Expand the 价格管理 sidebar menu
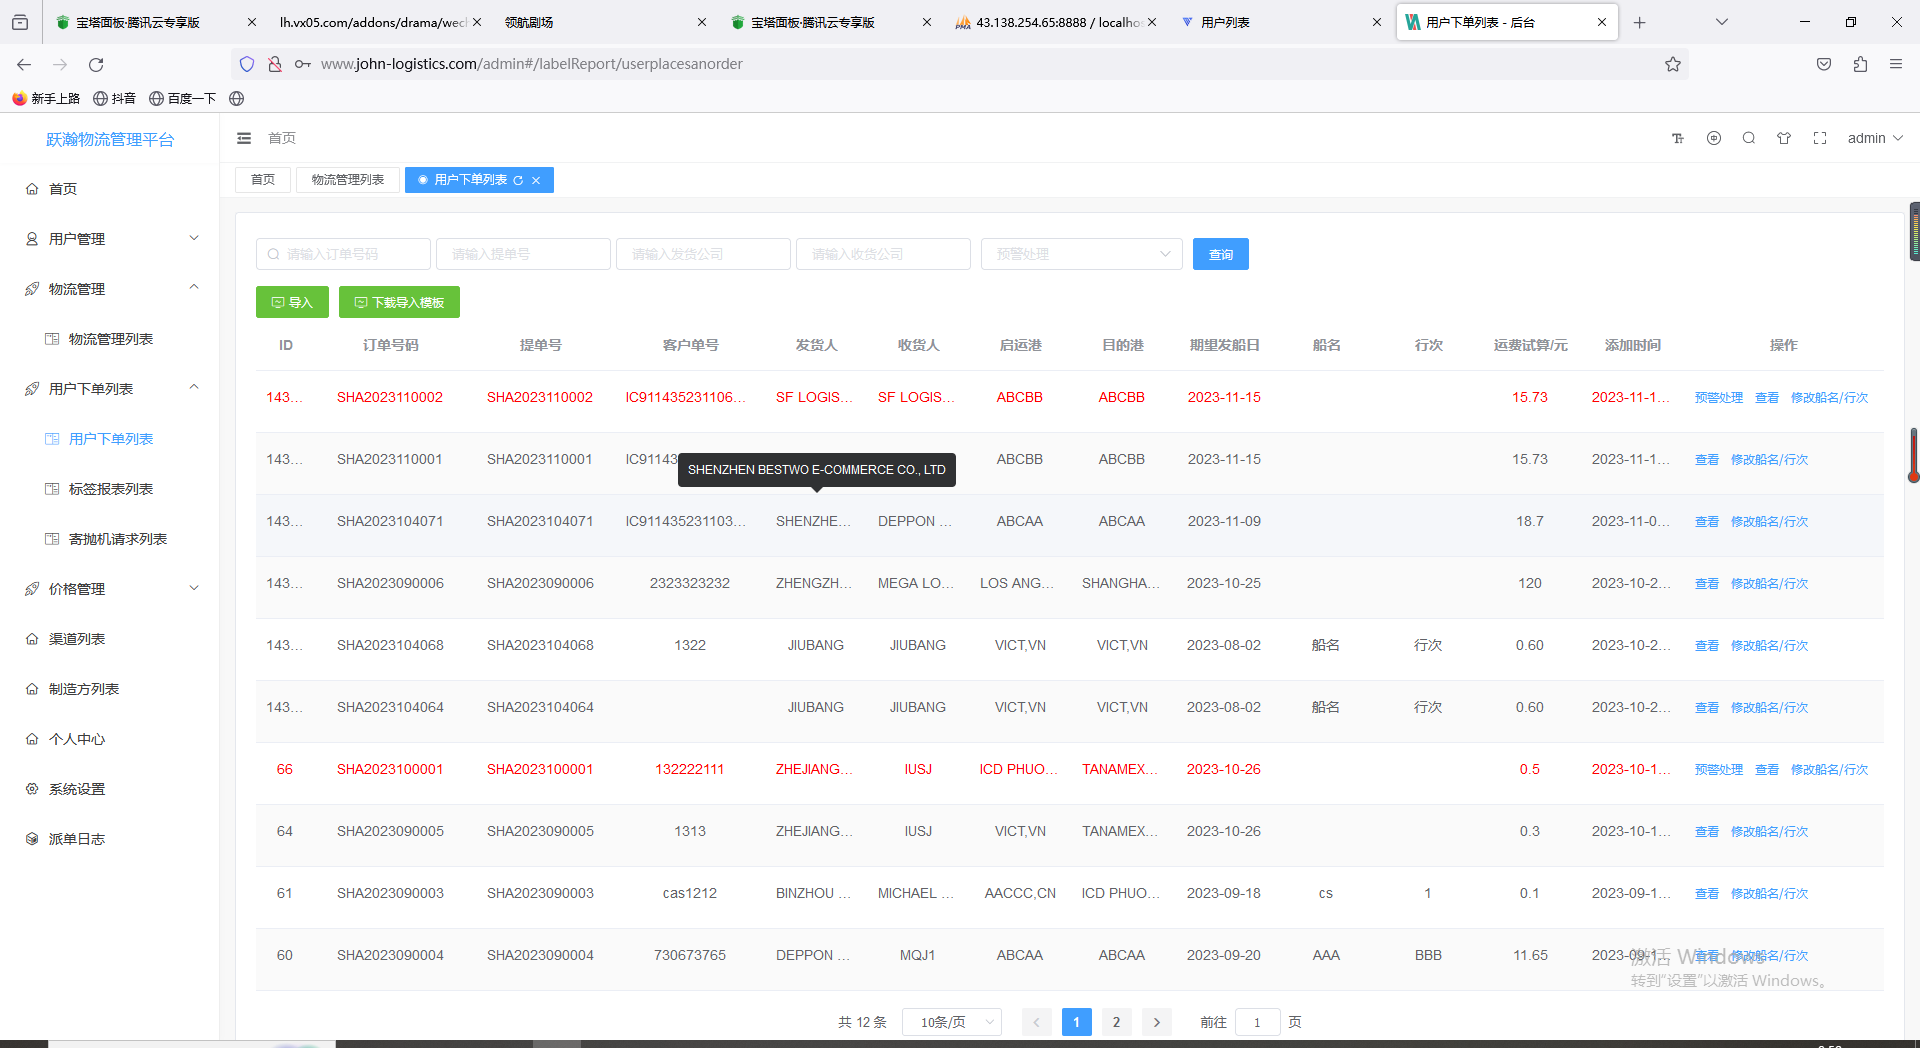Image resolution: width=1920 pixels, height=1048 pixels. pyautogui.click(x=110, y=589)
